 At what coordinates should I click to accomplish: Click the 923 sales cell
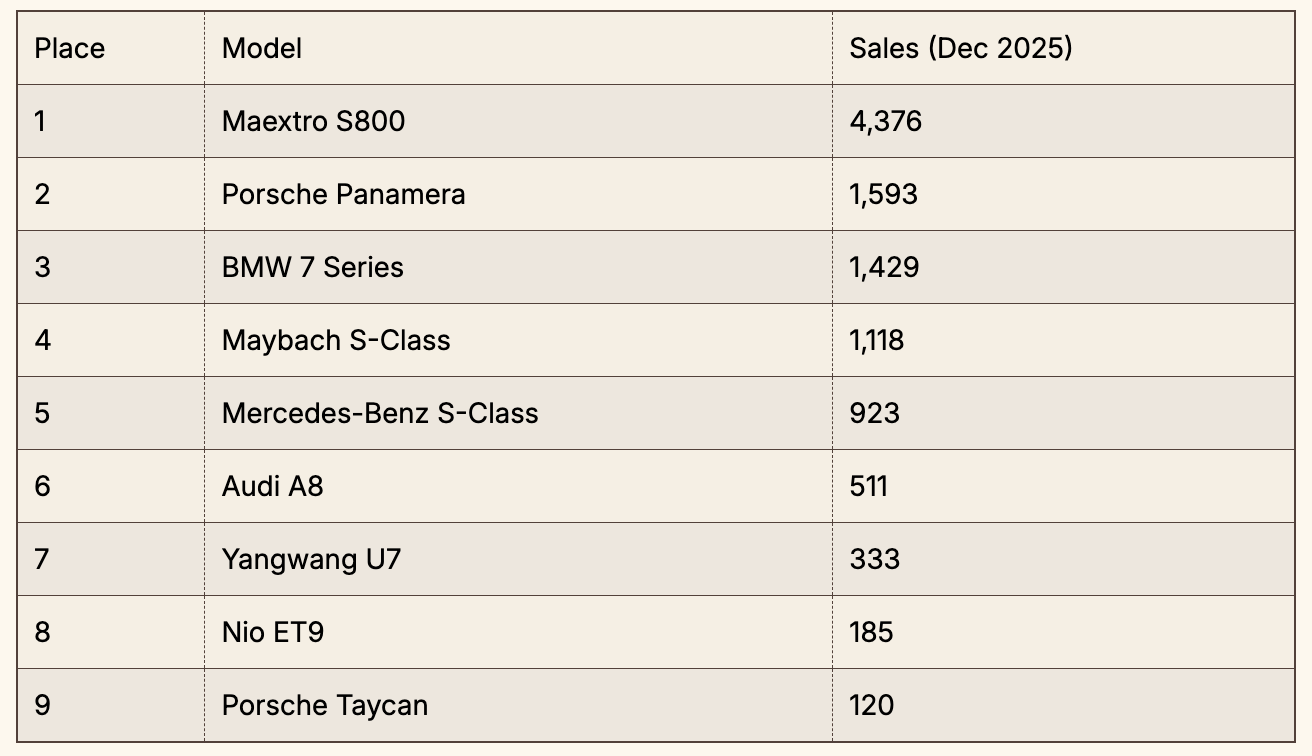pyautogui.click(x=874, y=413)
